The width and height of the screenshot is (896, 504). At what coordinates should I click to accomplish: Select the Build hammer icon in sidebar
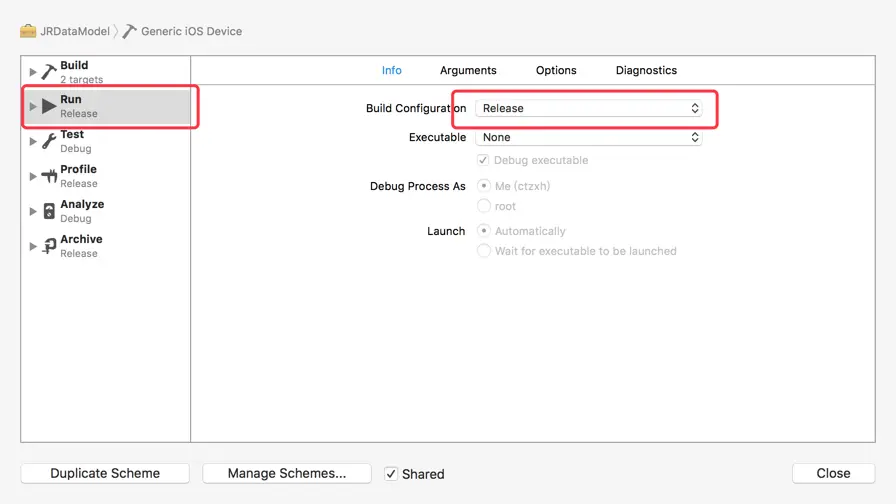pyautogui.click(x=49, y=72)
